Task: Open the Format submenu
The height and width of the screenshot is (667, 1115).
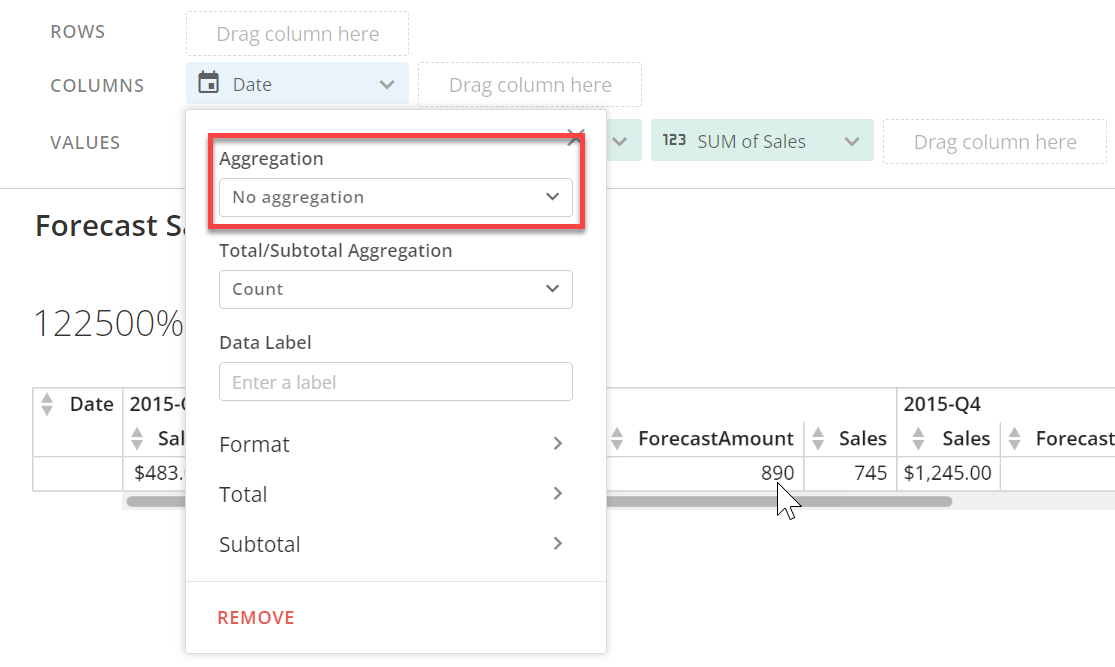Action: coord(391,444)
